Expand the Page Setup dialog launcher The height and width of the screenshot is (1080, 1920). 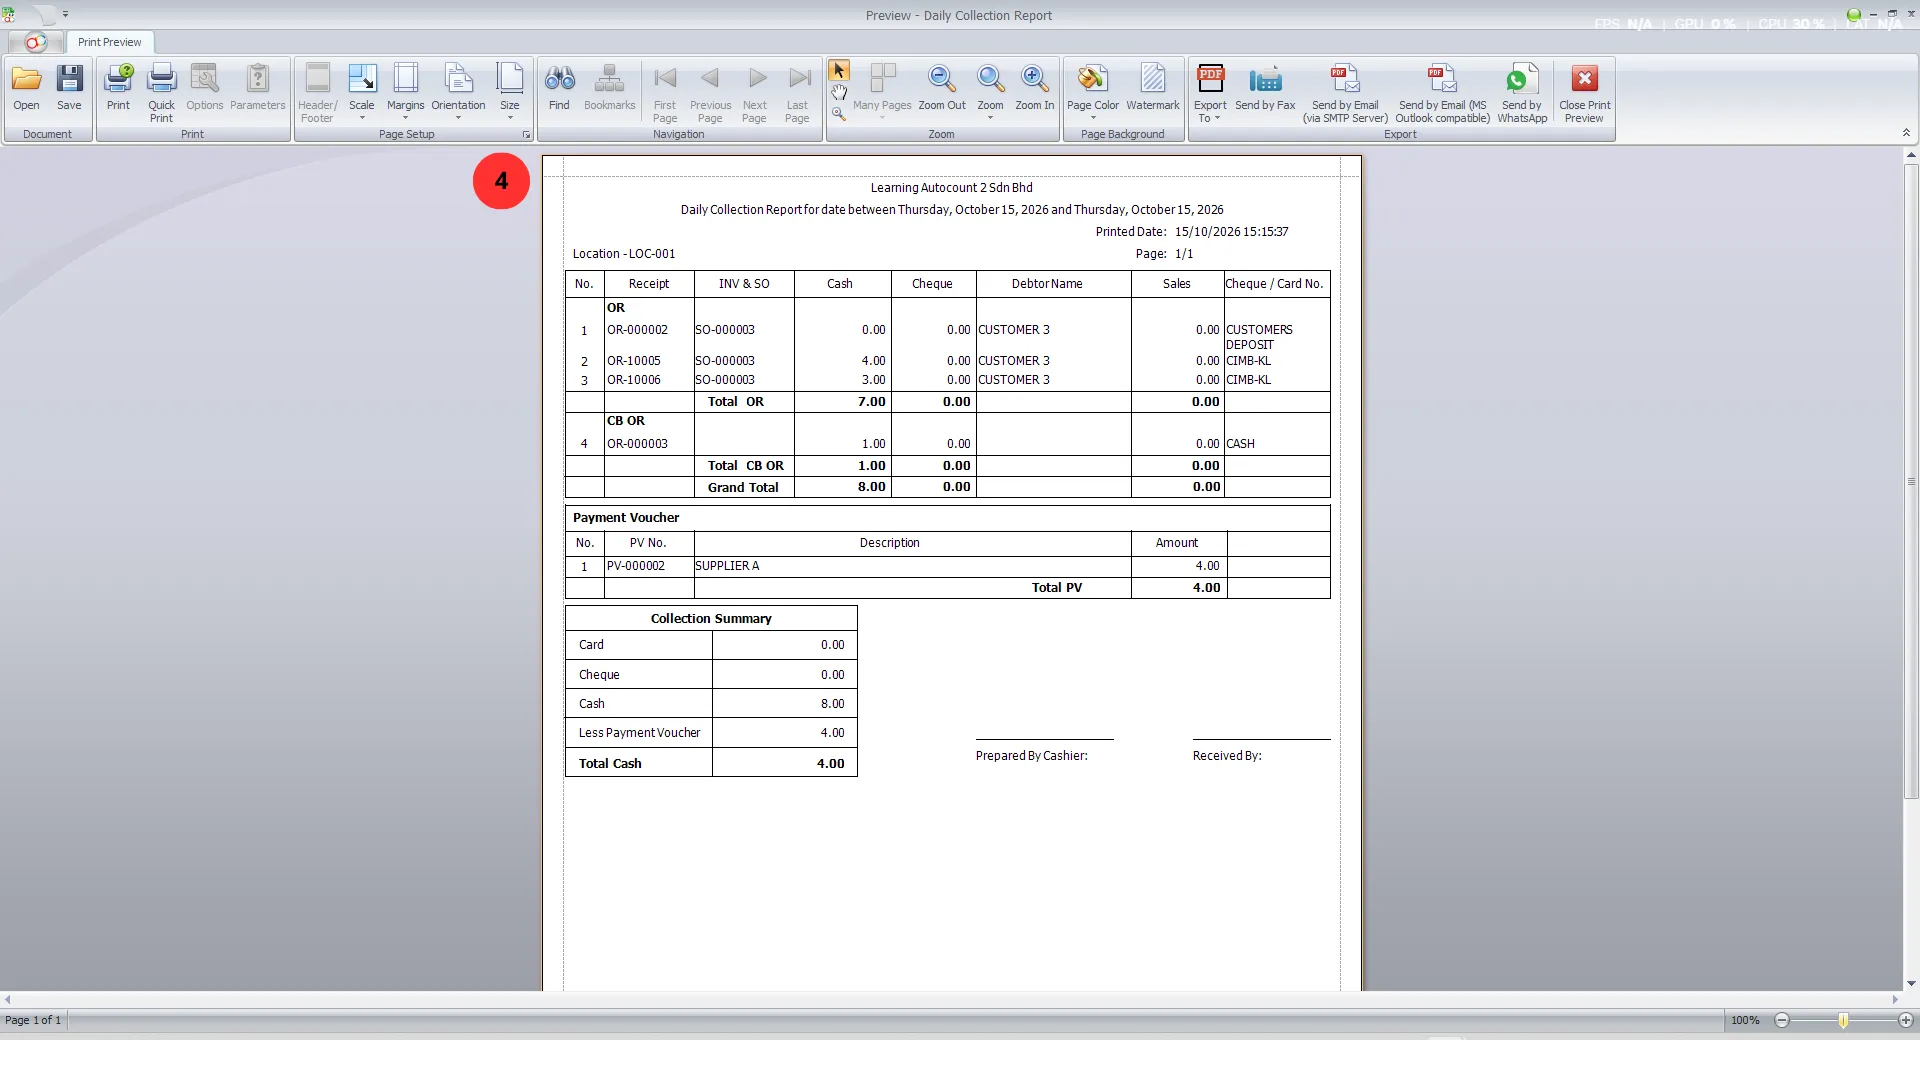pyautogui.click(x=526, y=134)
